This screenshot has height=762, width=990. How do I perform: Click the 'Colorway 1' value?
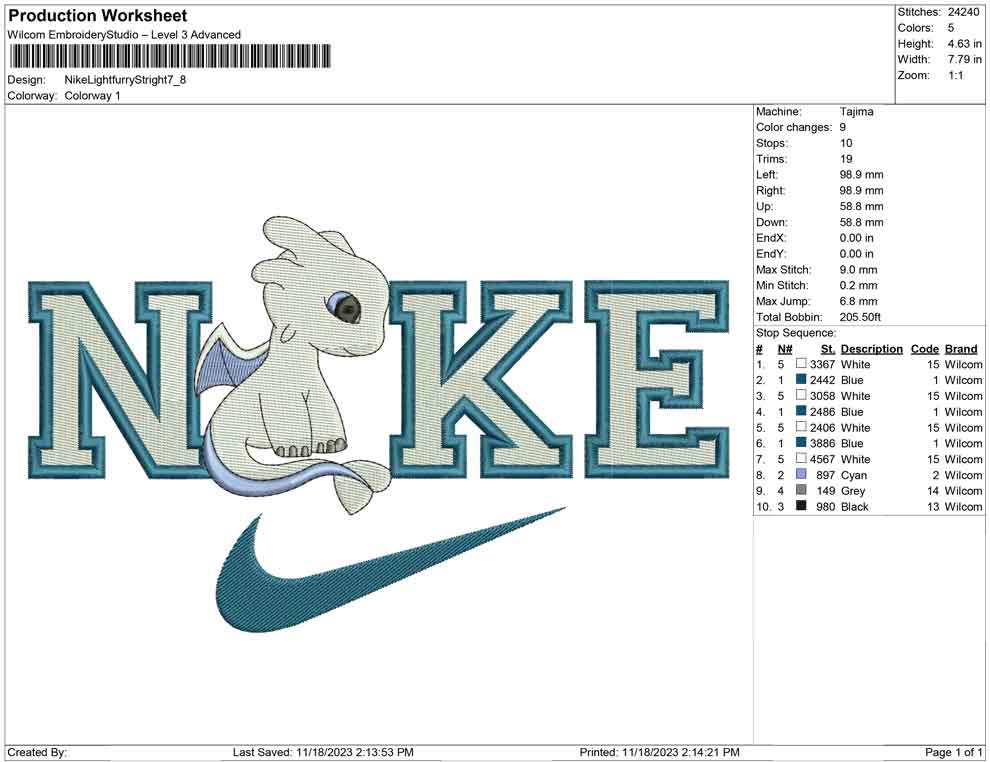pos(92,96)
